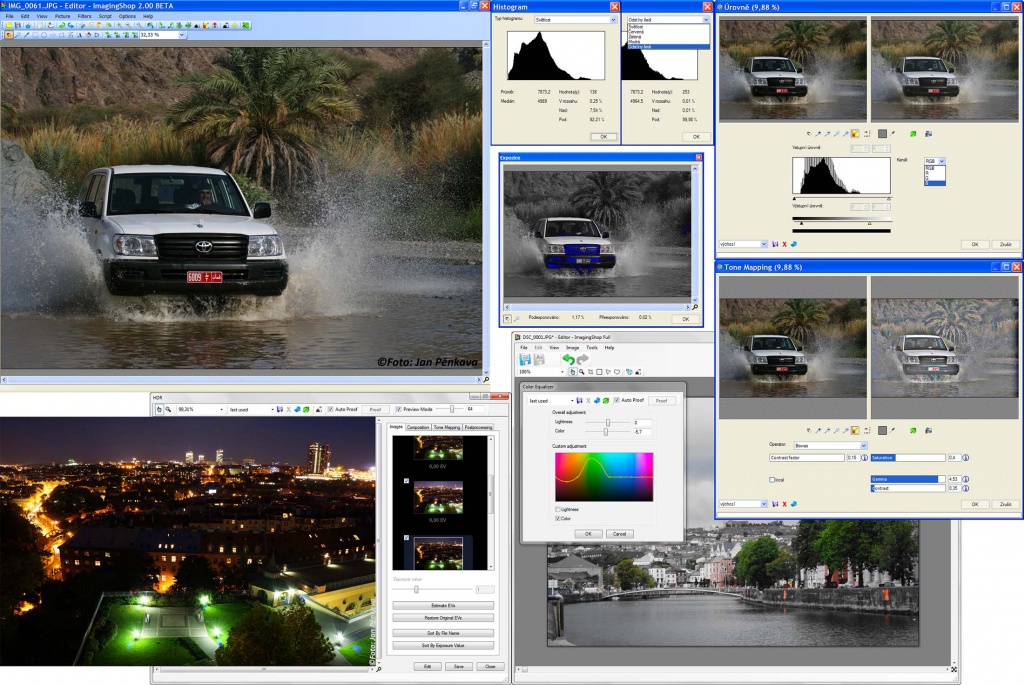
Task: Open the Kanál RGB channel dropdown in Úrovně
Action: click(941, 161)
